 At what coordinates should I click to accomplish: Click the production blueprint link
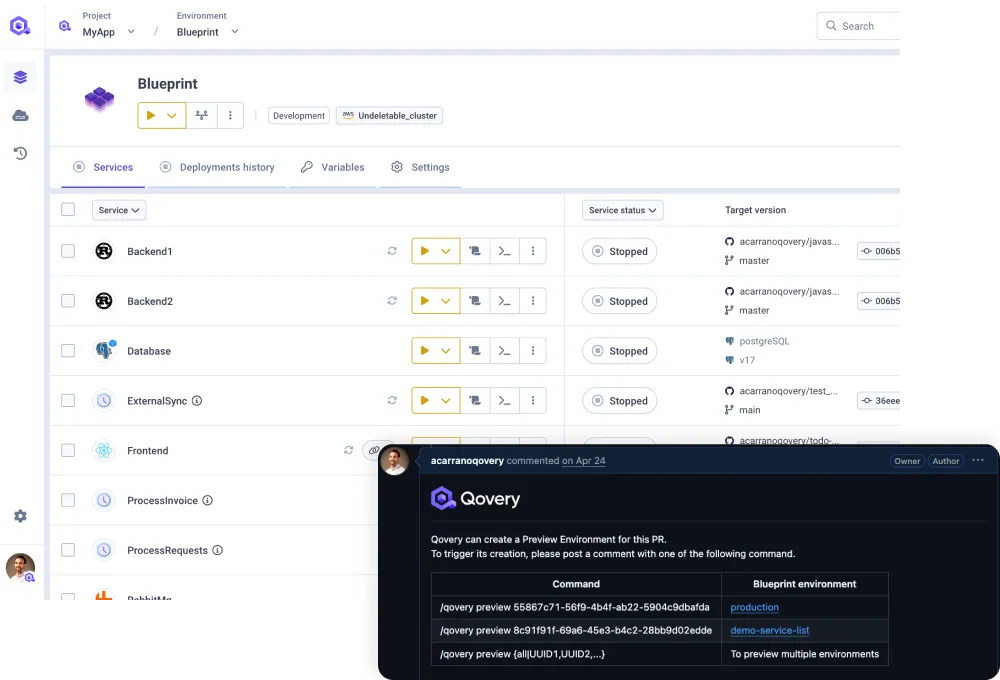[754, 607]
